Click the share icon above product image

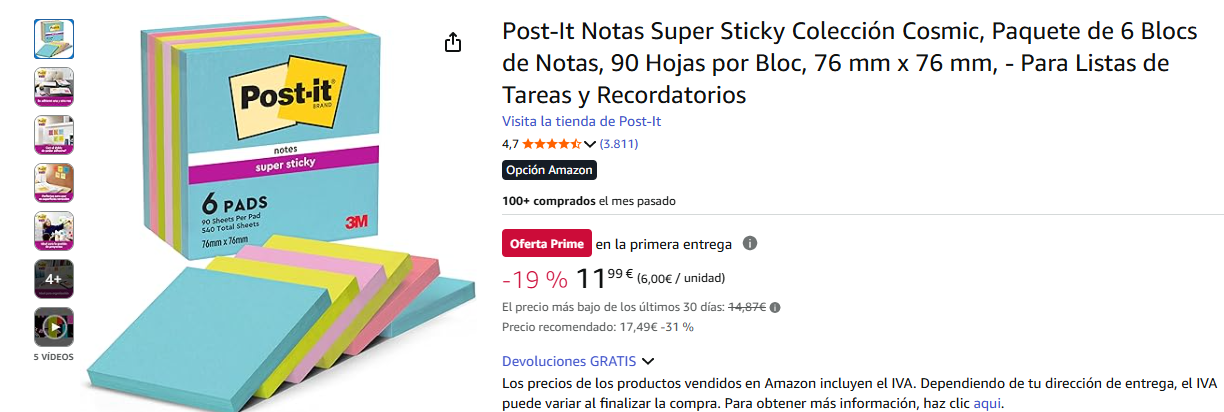coord(453,42)
